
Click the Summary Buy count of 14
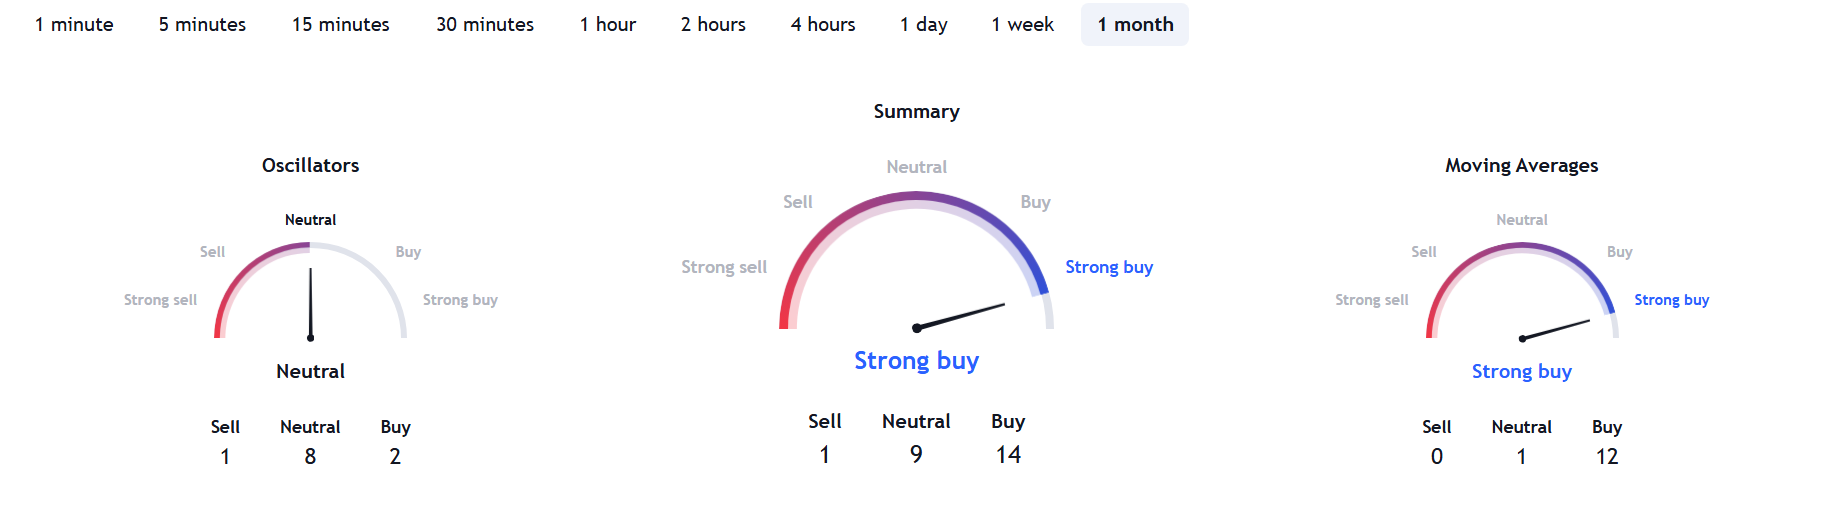1008,455
